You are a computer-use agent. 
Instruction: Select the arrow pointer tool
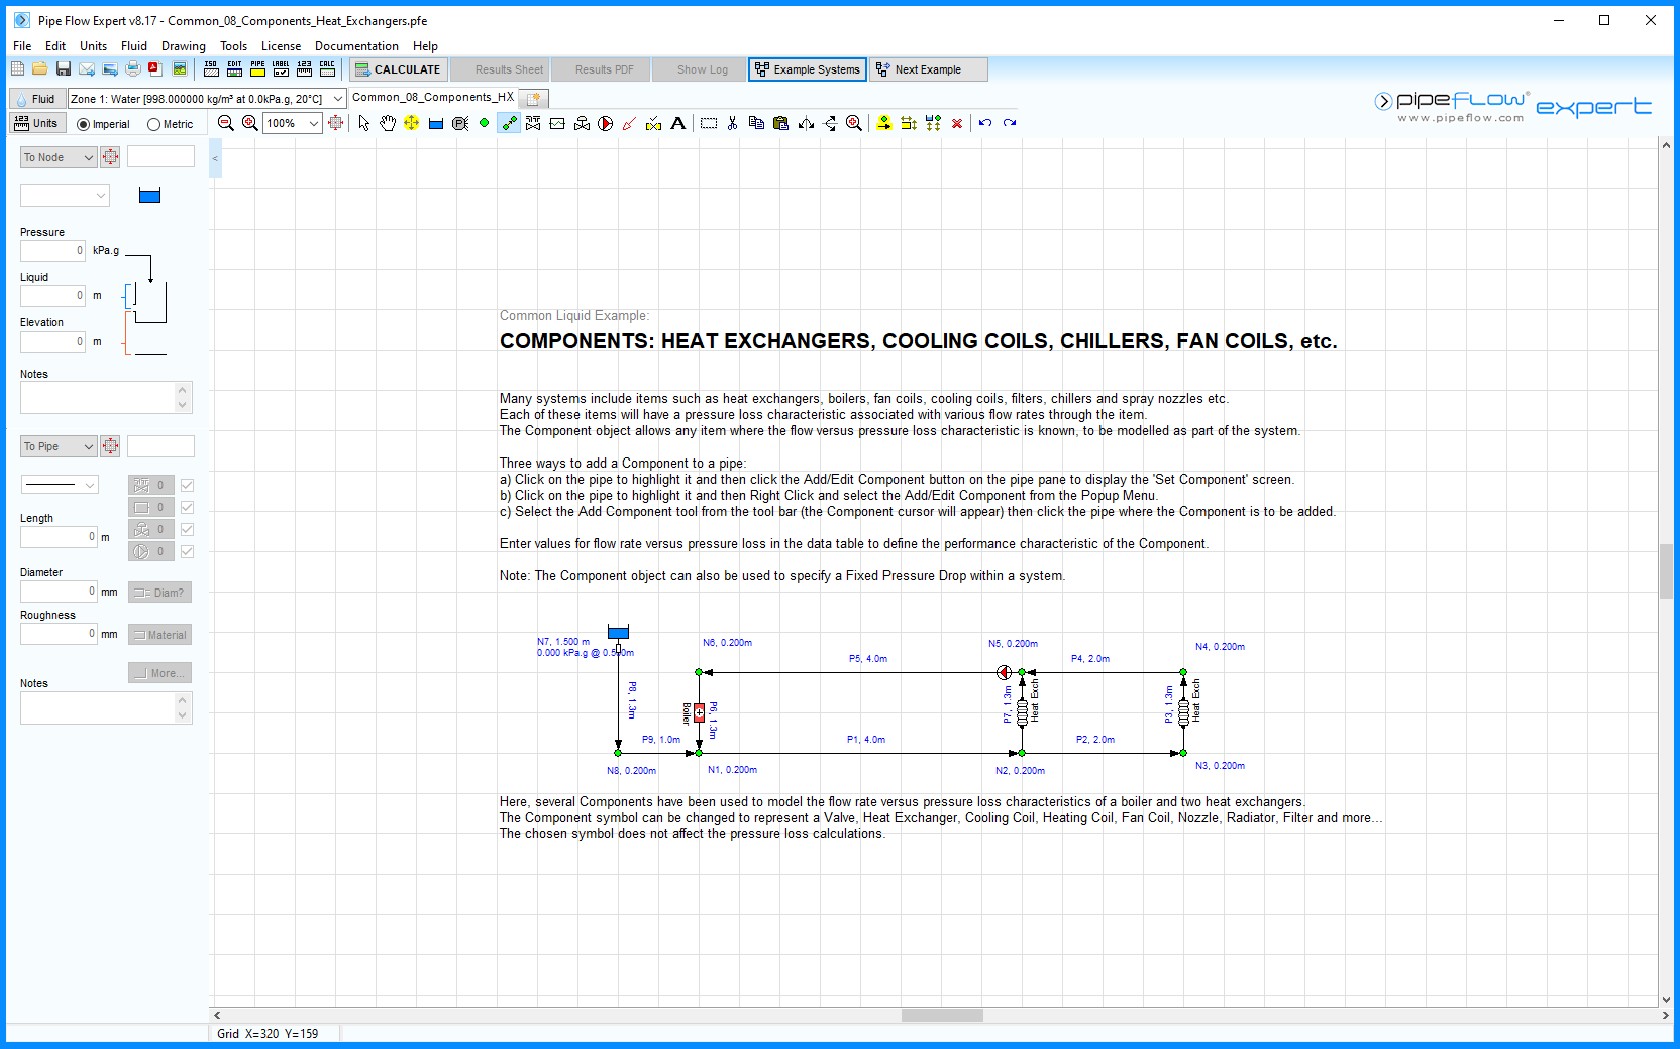363,123
